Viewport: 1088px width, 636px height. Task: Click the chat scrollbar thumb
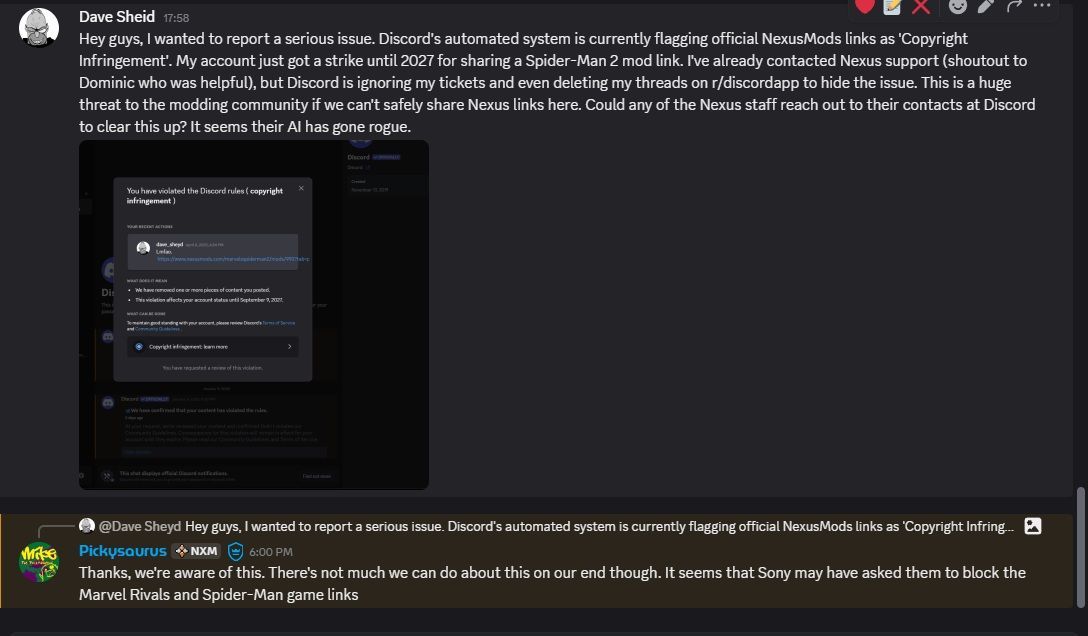click(x=1080, y=547)
